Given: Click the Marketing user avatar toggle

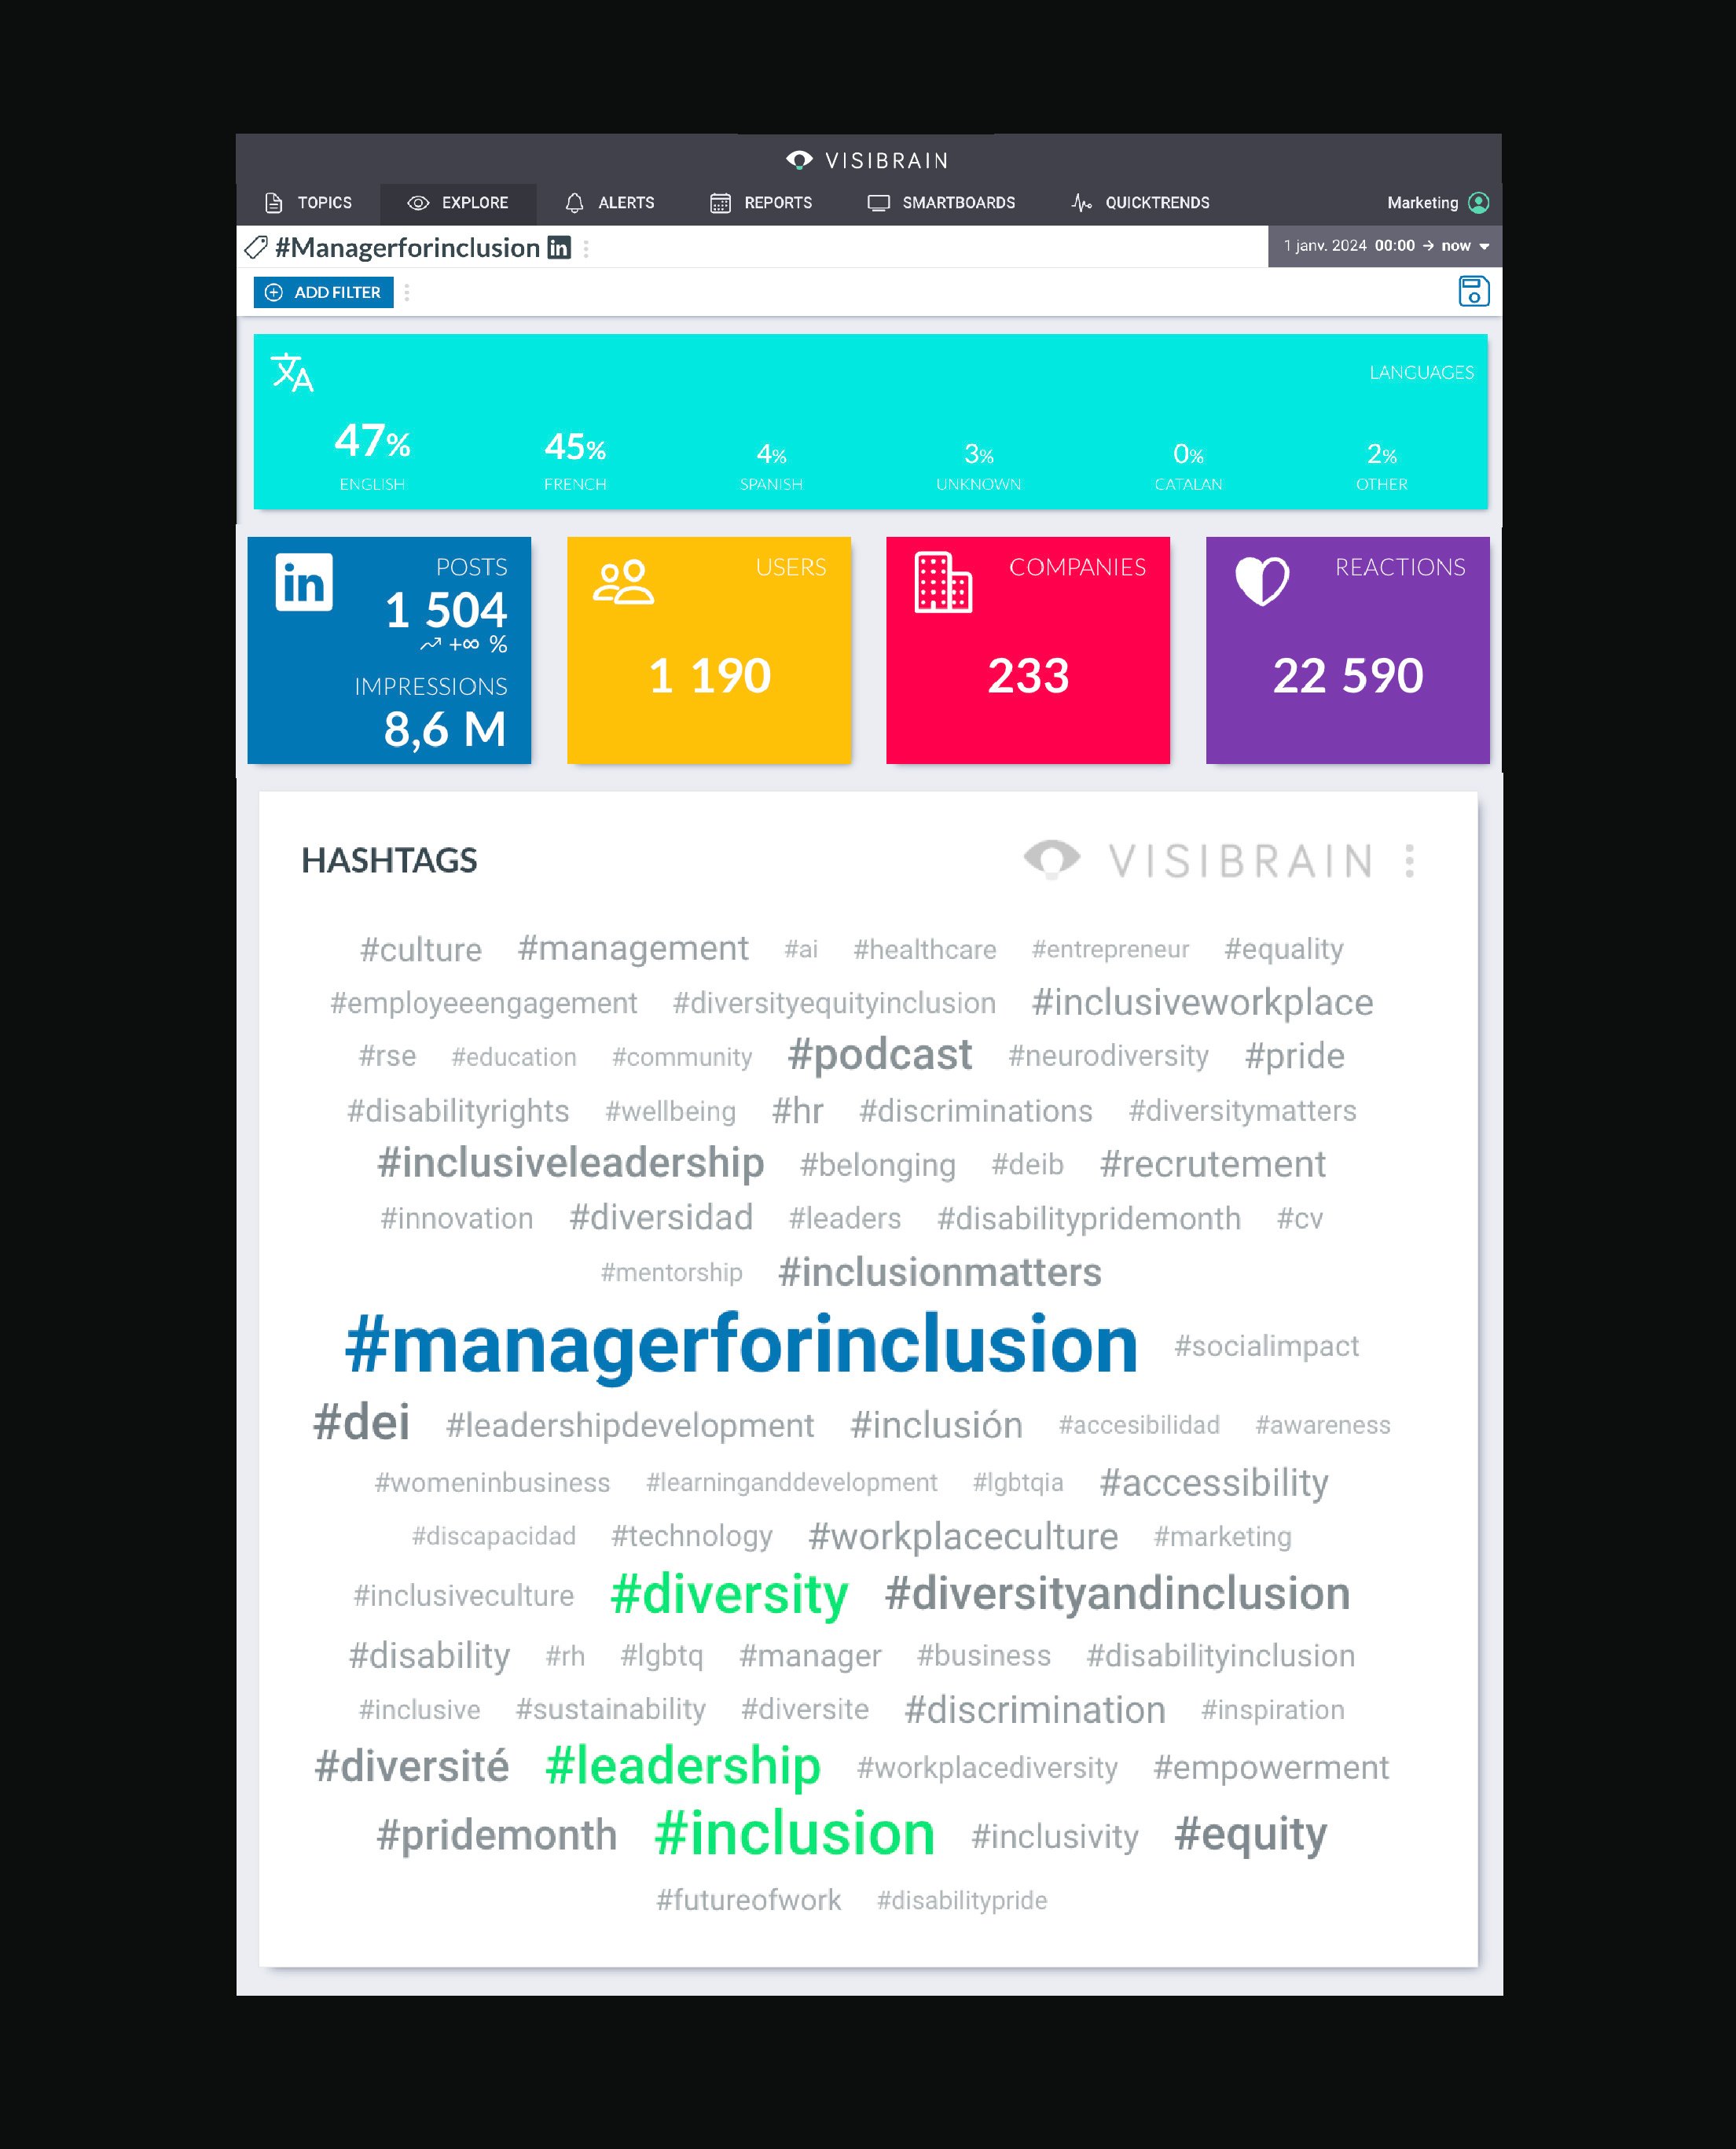Looking at the screenshot, I should coord(1472,202).
